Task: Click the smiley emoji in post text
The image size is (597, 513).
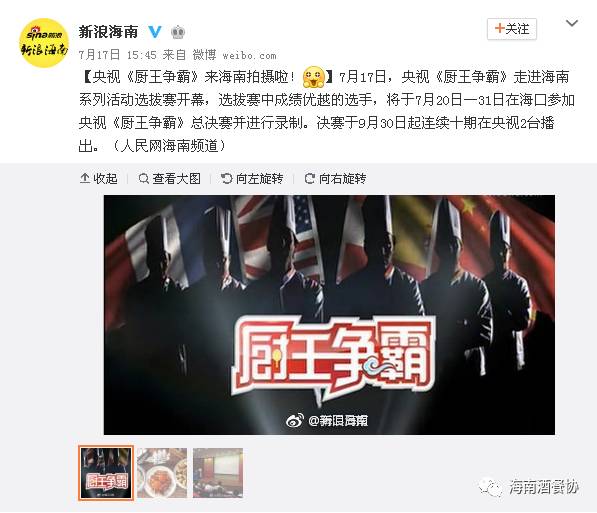Action: pyautogui.click(x=314, y=77)
